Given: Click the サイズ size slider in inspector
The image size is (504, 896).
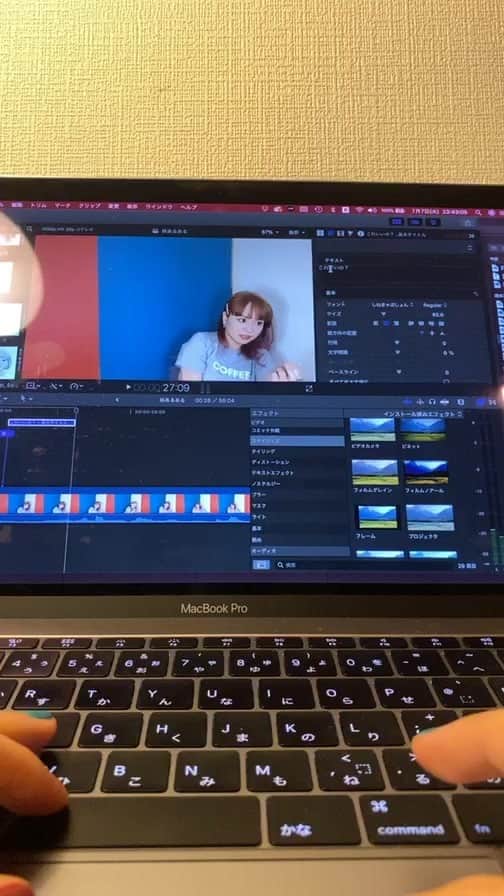Looking at the screenshot, I should tap(383, 314).
